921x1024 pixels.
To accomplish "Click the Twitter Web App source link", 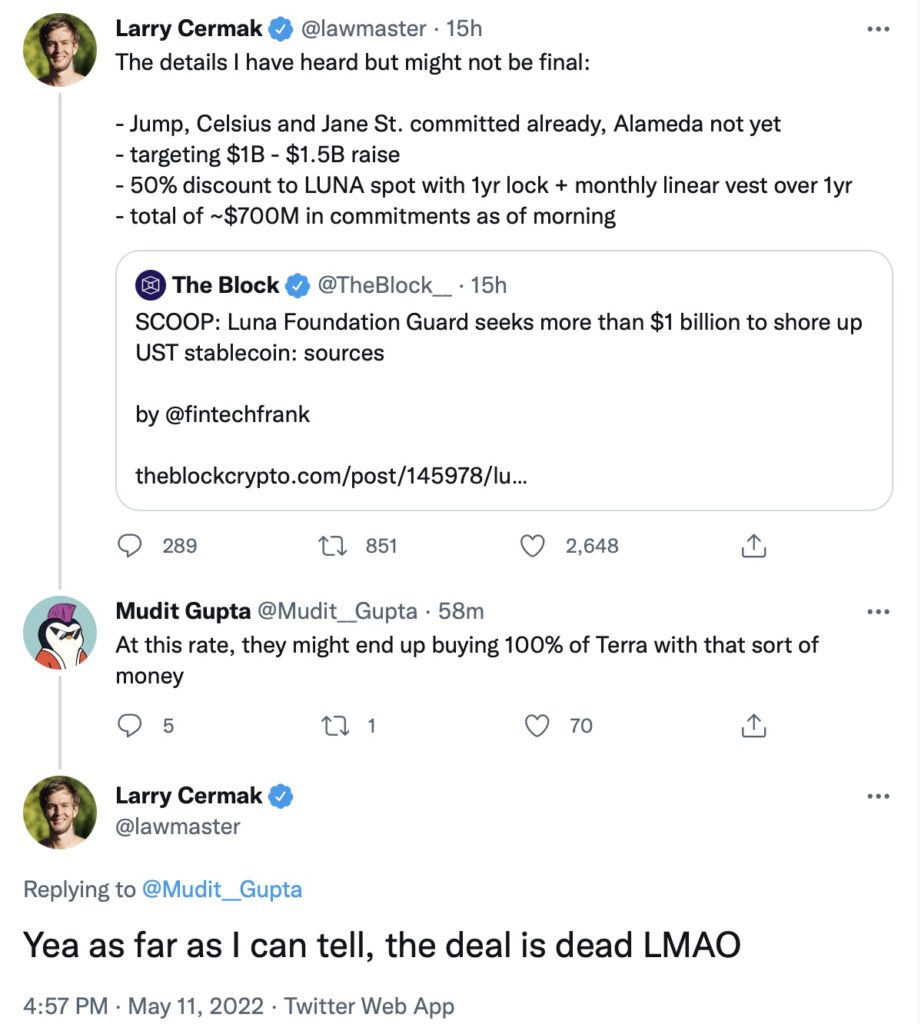I will click(369, 1005).
